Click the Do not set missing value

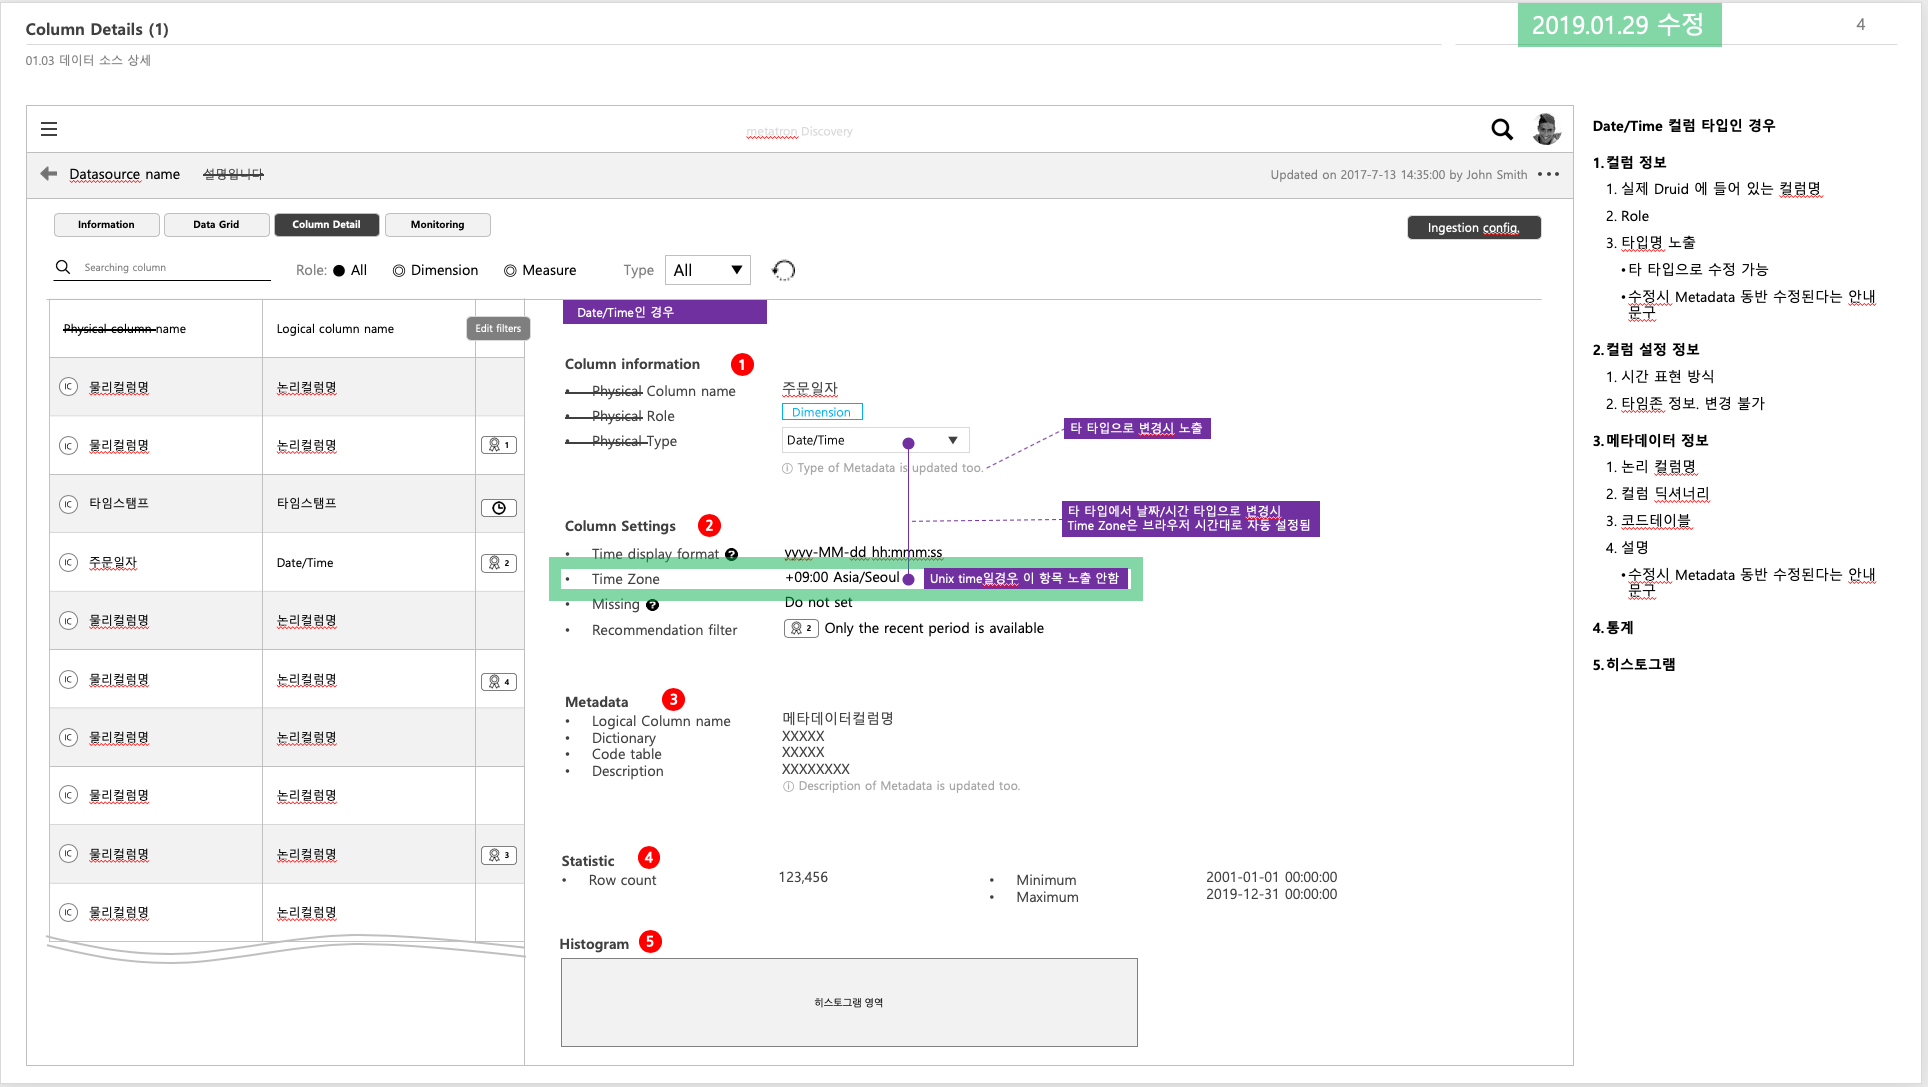point(818,602)
